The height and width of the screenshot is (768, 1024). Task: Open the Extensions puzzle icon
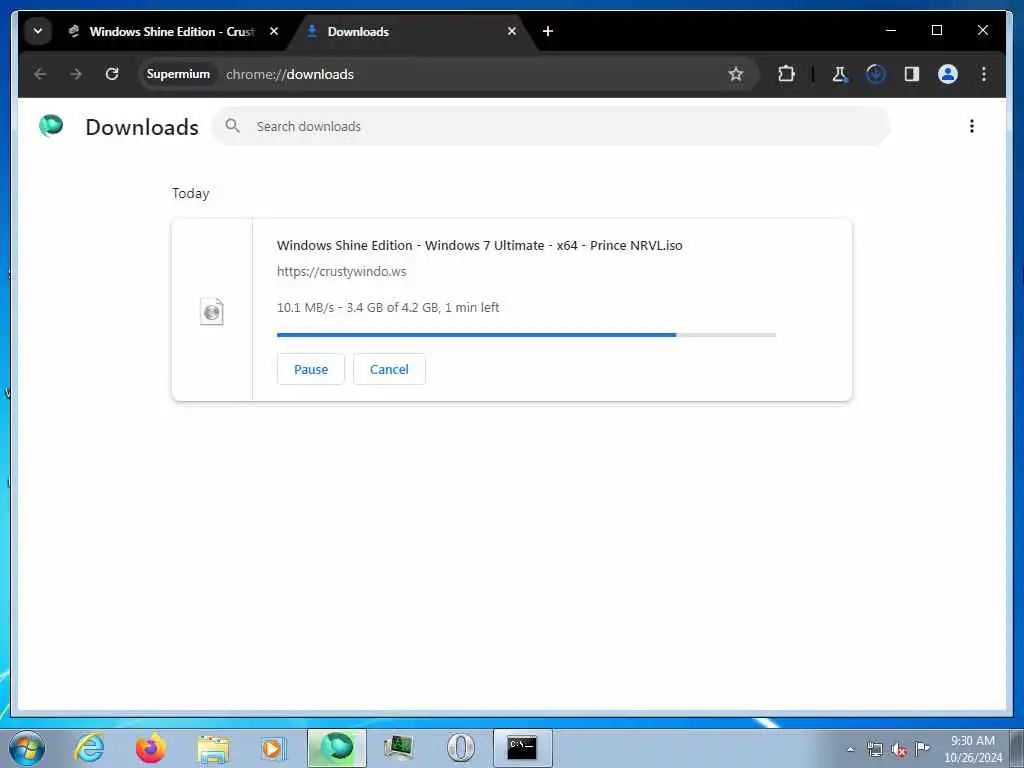click(x=786, y=74)
